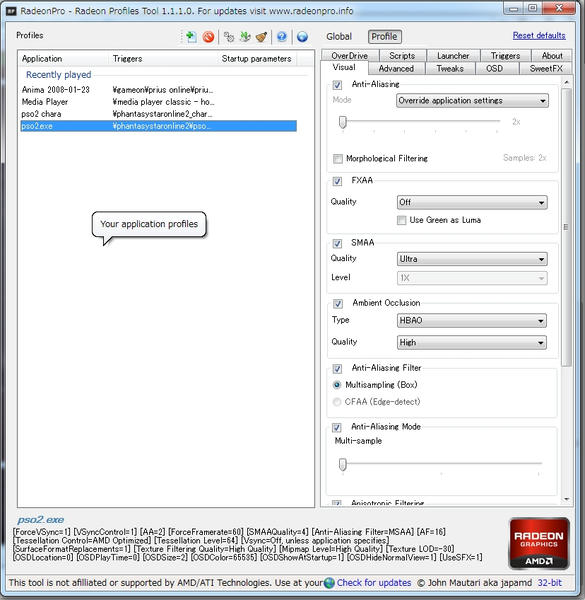
Task: Click the scrollbar up arrow in settings panel
Action: pos(567,82)
